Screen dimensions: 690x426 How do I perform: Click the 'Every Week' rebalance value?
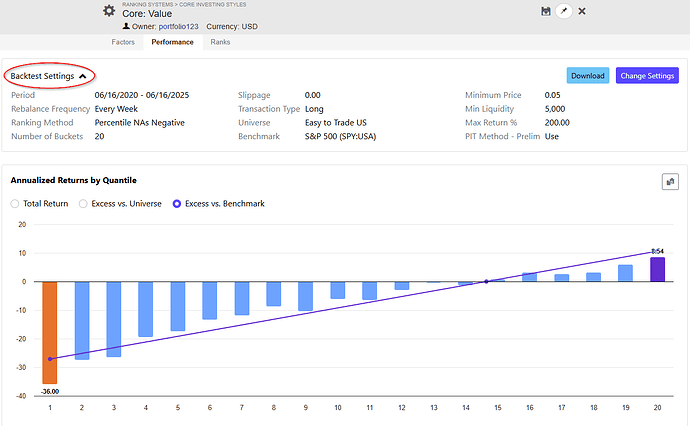tap(116, 109)
